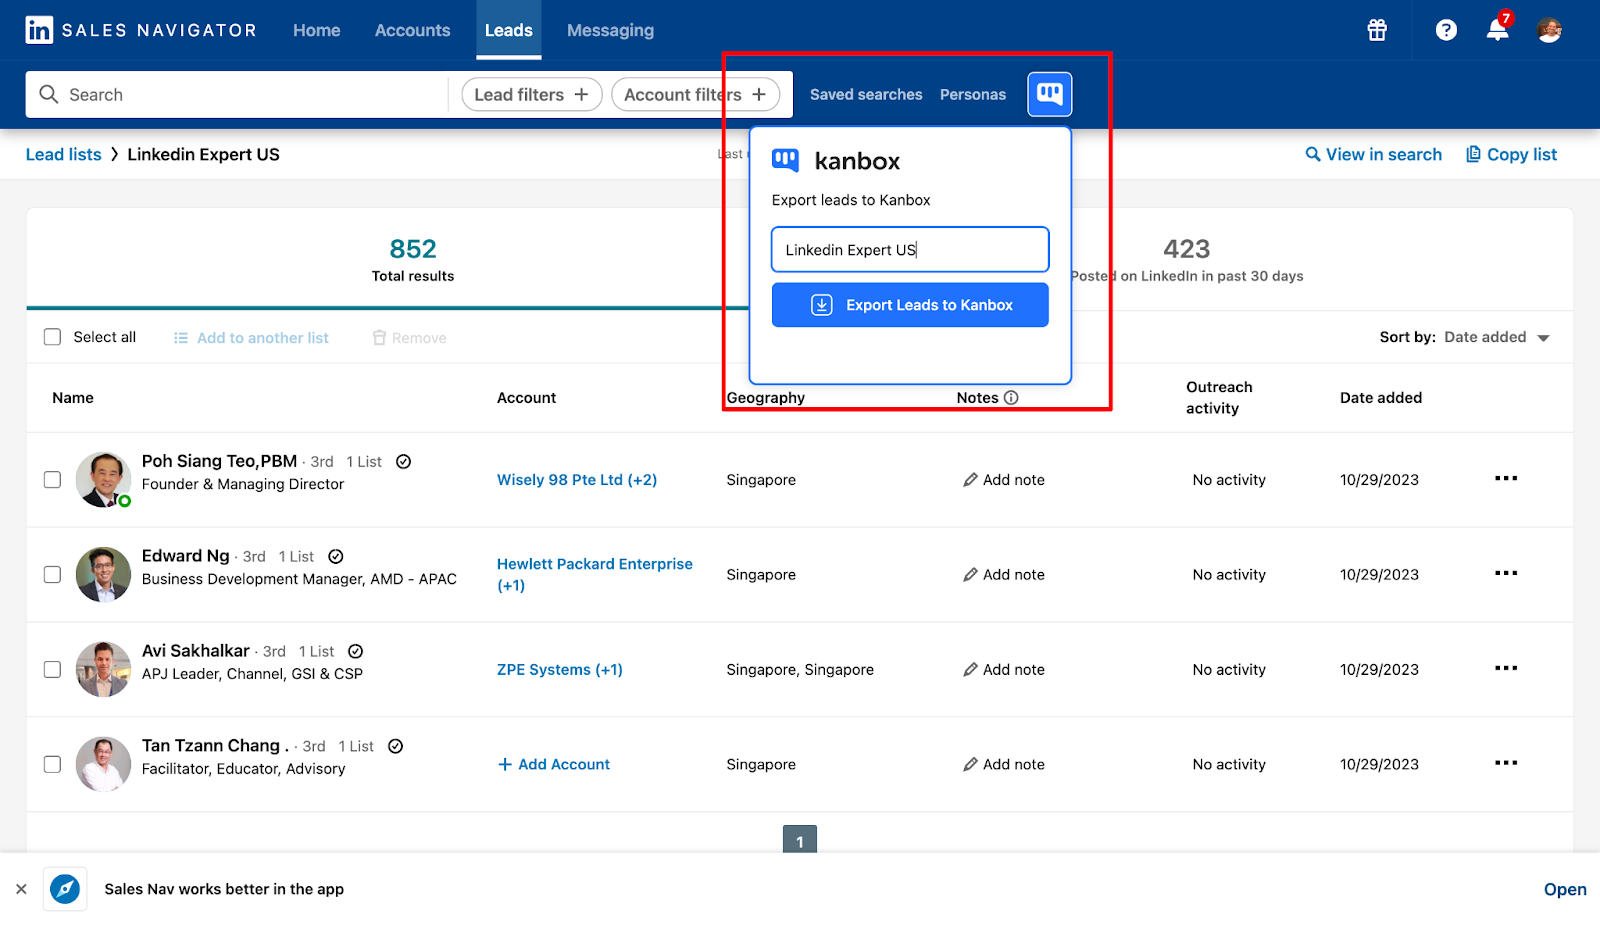Add note for Avi Sakhalkar
The width and height of the screenshot is (1600, 925).
1004,669
